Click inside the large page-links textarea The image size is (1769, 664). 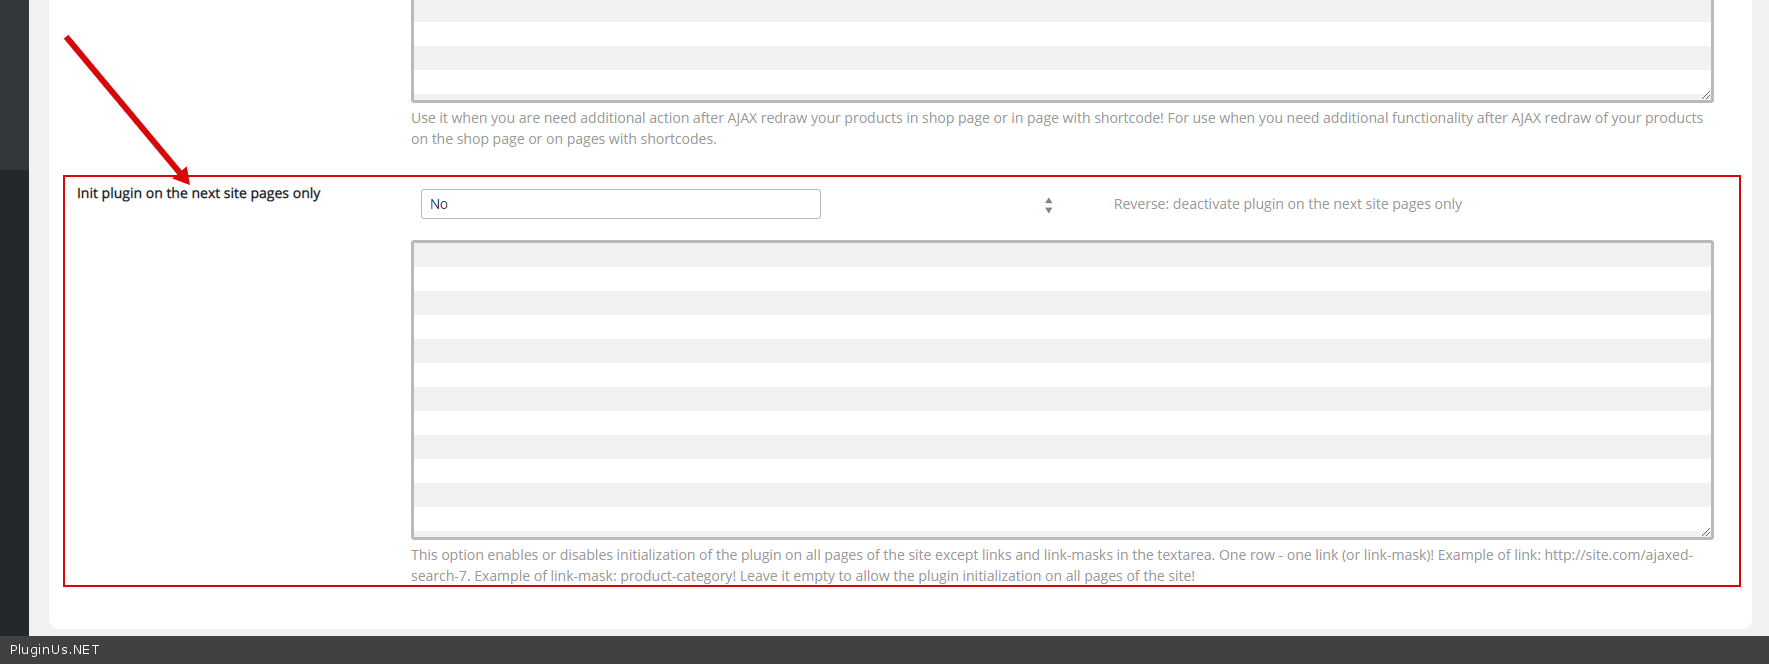[x=1061, y=389]
